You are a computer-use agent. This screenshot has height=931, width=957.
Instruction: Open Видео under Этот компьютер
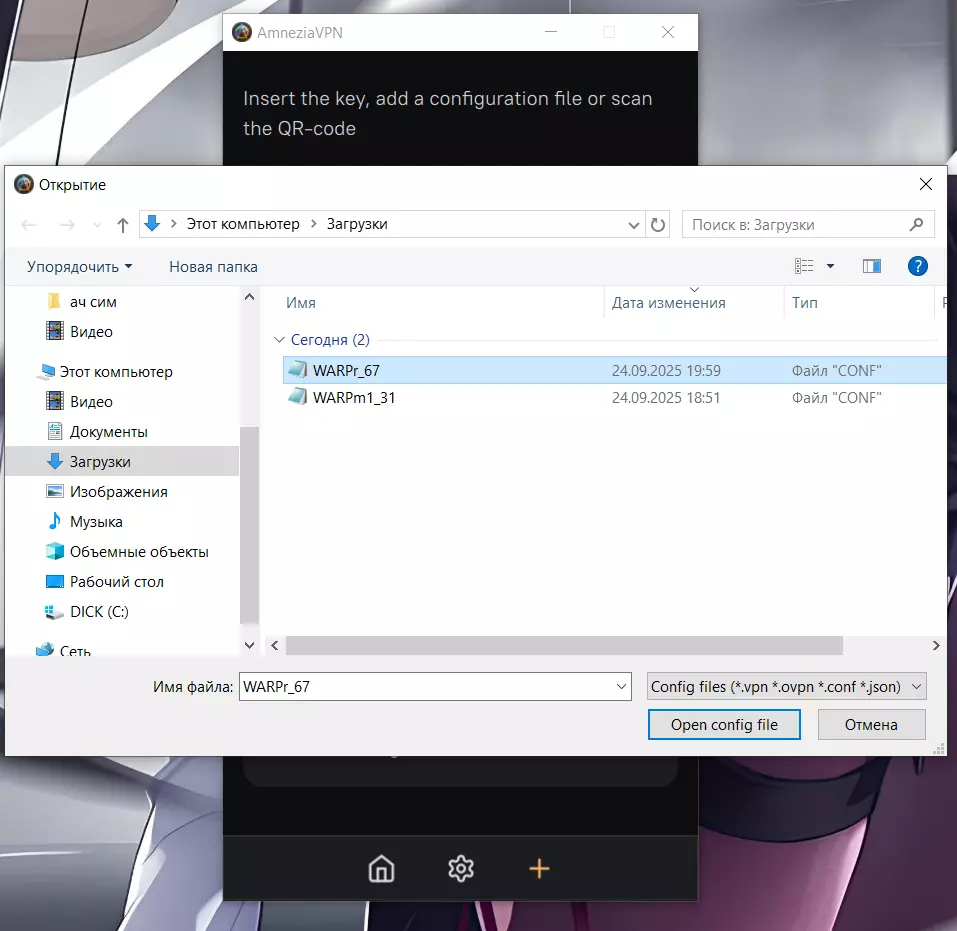(x=91, y=402)
